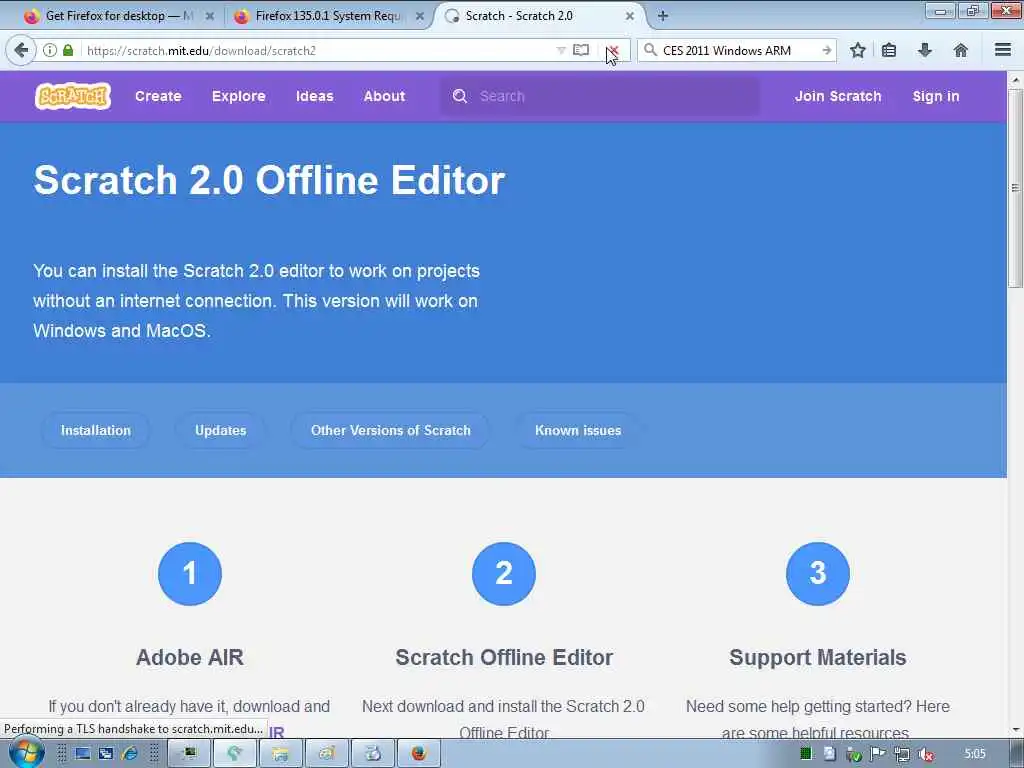Click step 3 circle above Support Materials
This screenshot has width=1024, height=768.
(818, 573)
